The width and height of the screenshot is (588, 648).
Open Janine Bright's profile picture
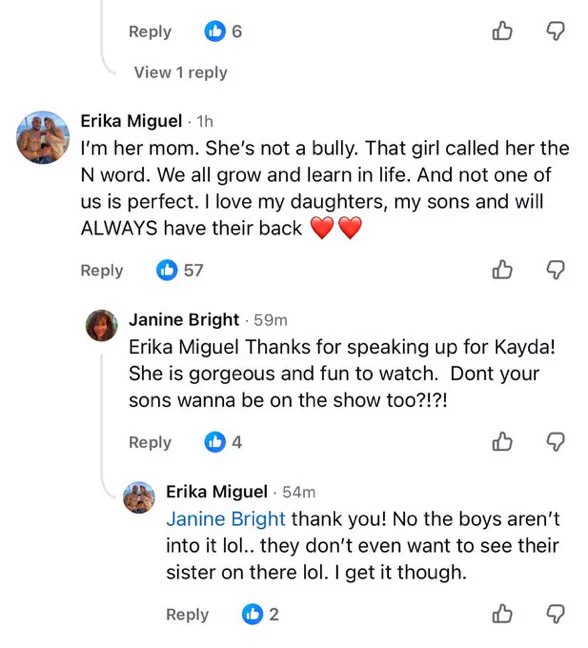[102, 325]
